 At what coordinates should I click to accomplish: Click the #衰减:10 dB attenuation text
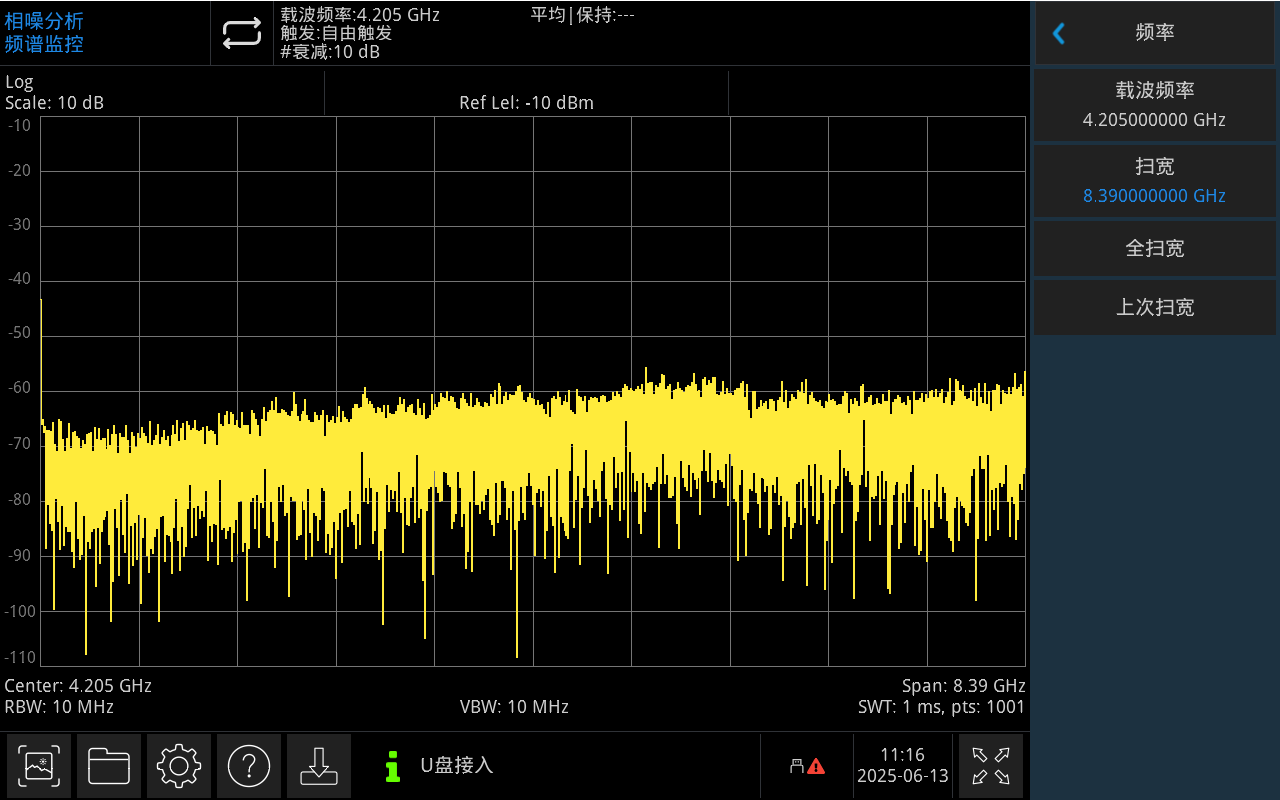coord(330,52)
